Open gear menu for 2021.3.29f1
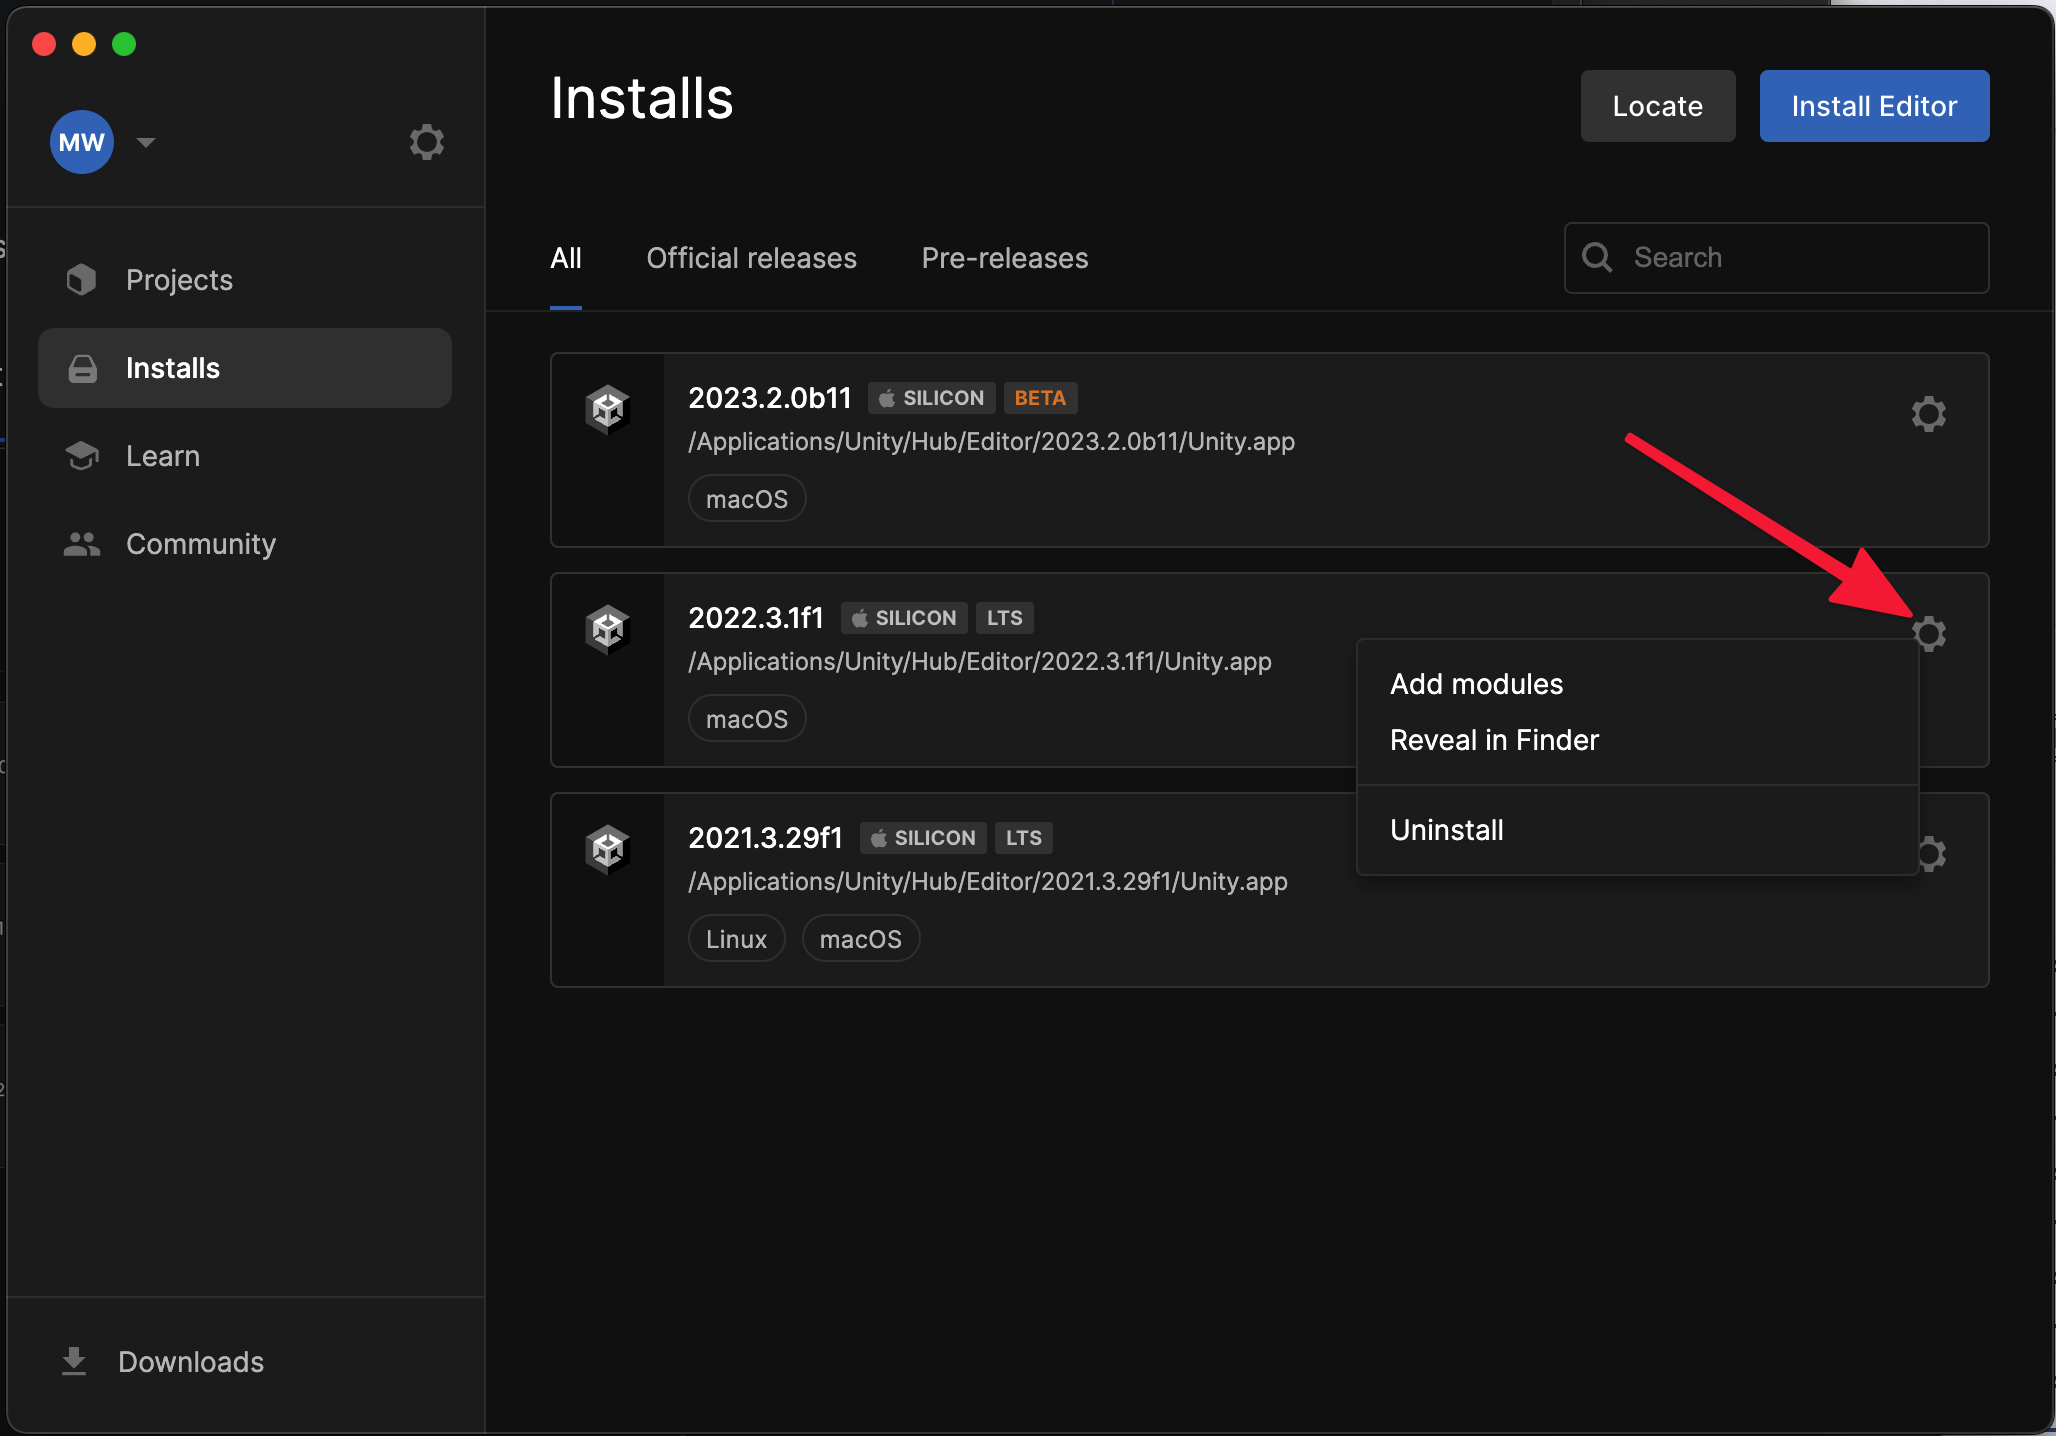This screenshot has width=2056, height=1436. [x=1933, y=854]
